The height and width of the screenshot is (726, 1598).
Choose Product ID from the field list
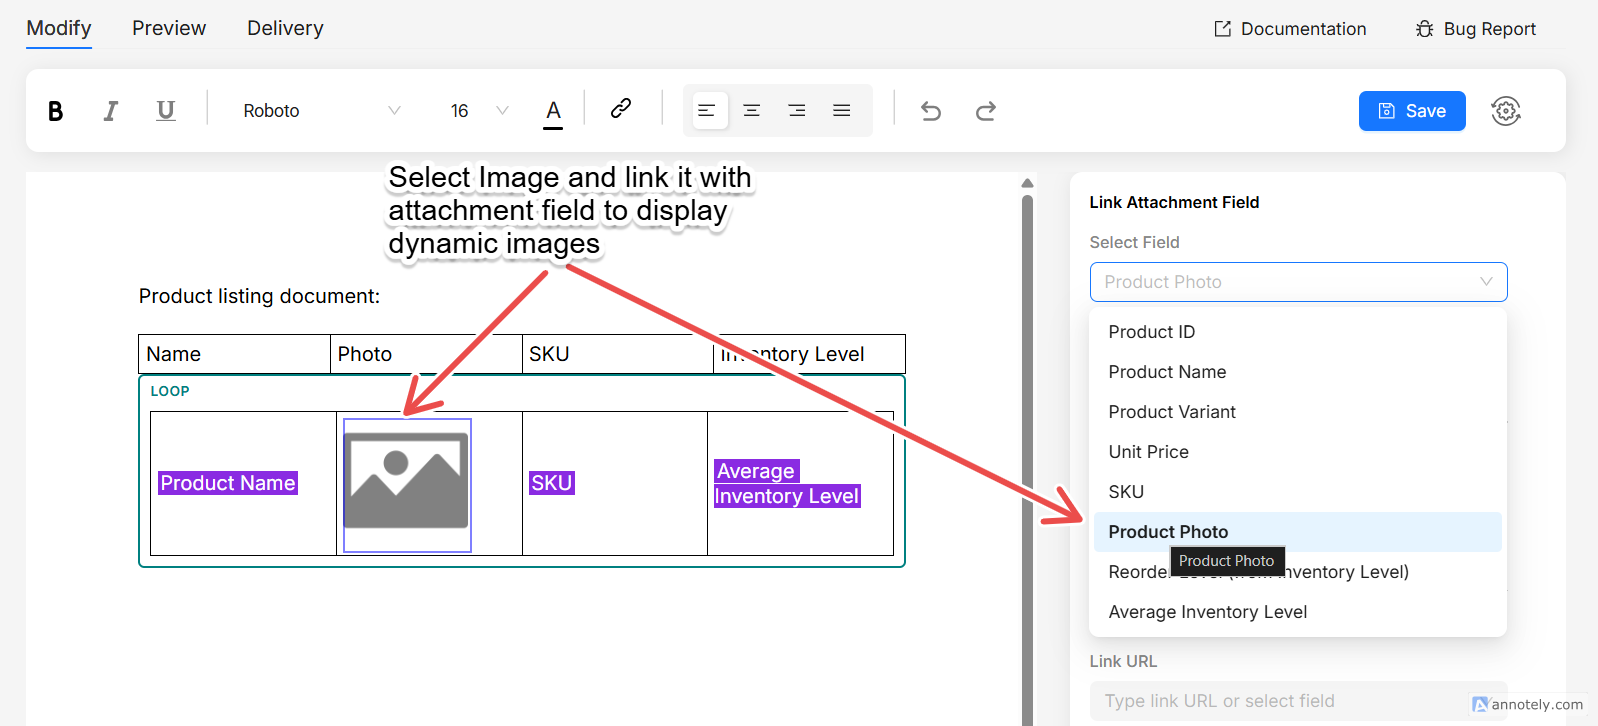(1298, 332)
